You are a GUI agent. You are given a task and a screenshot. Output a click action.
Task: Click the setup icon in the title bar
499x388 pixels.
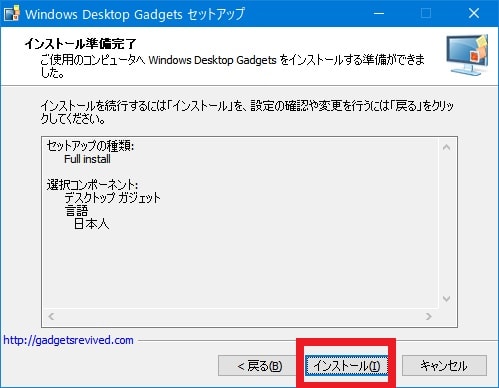[11, 14]
